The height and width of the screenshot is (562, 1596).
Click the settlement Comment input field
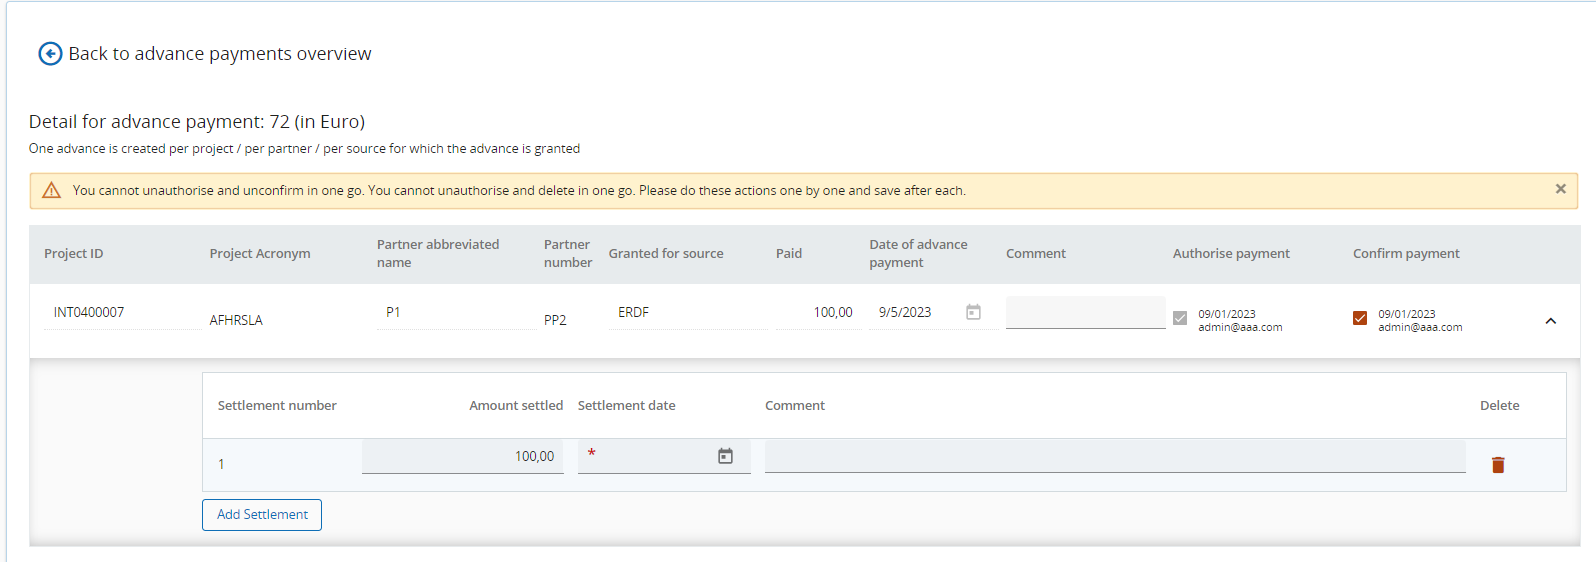1114,456
